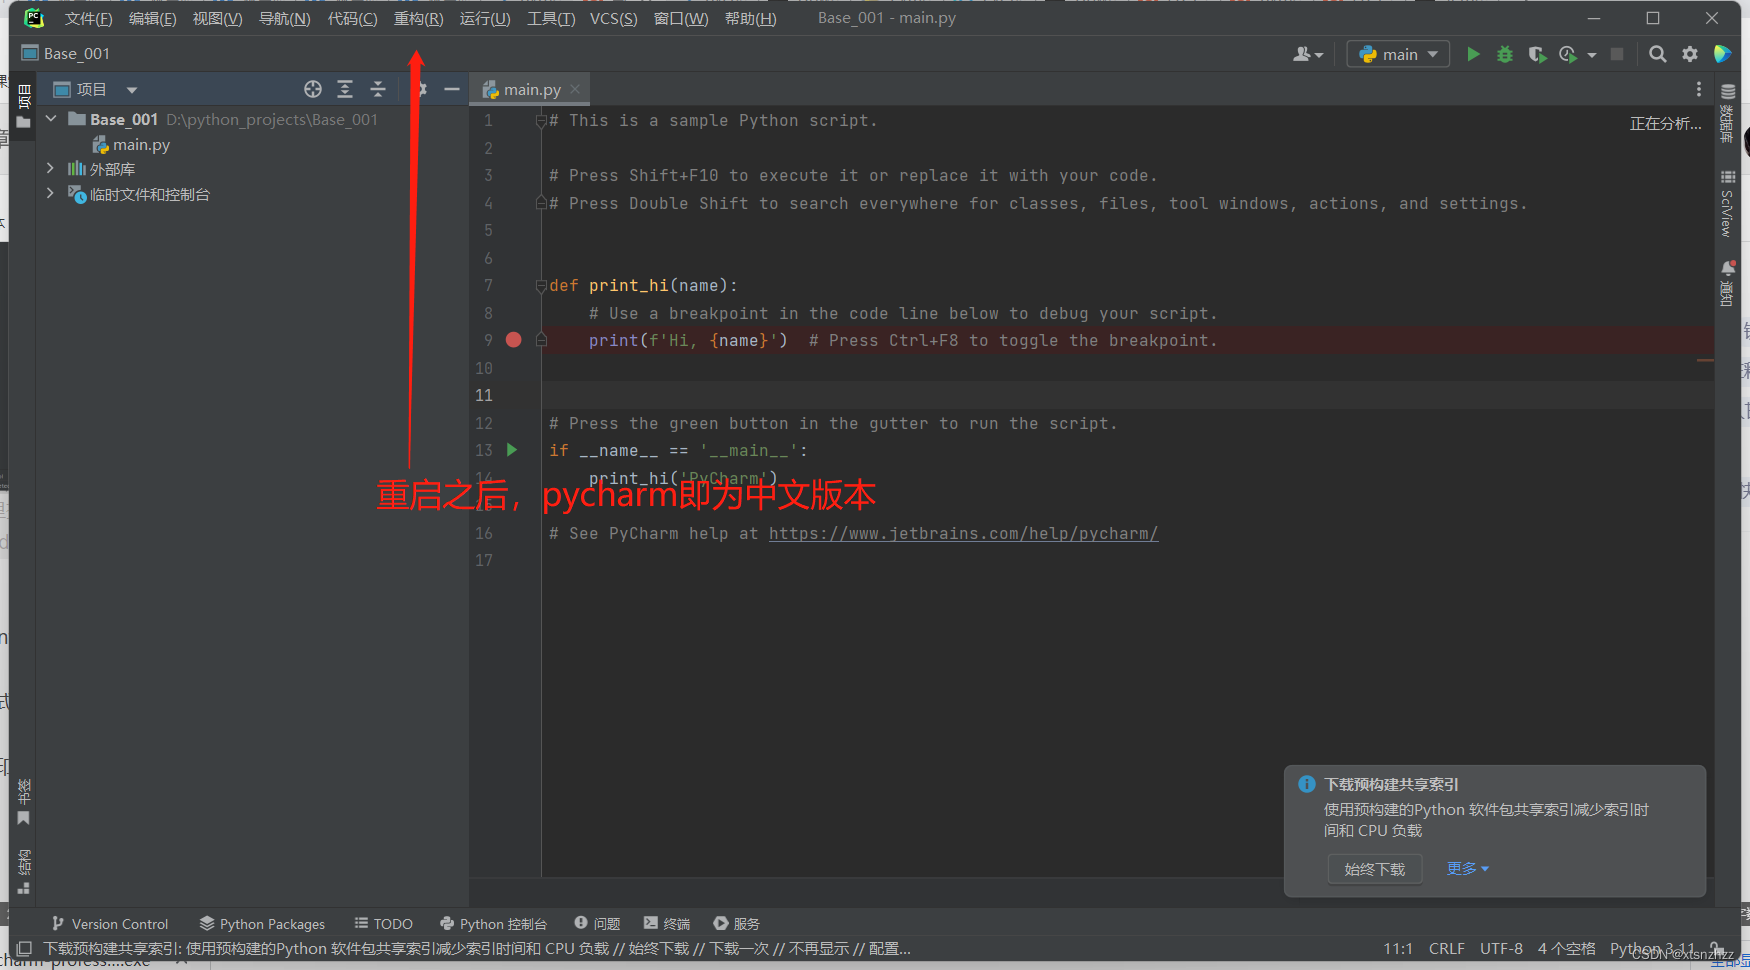Open the Python 控制台 tool tab
This screenshot has width=1750, height=970.
click(494, 923)
